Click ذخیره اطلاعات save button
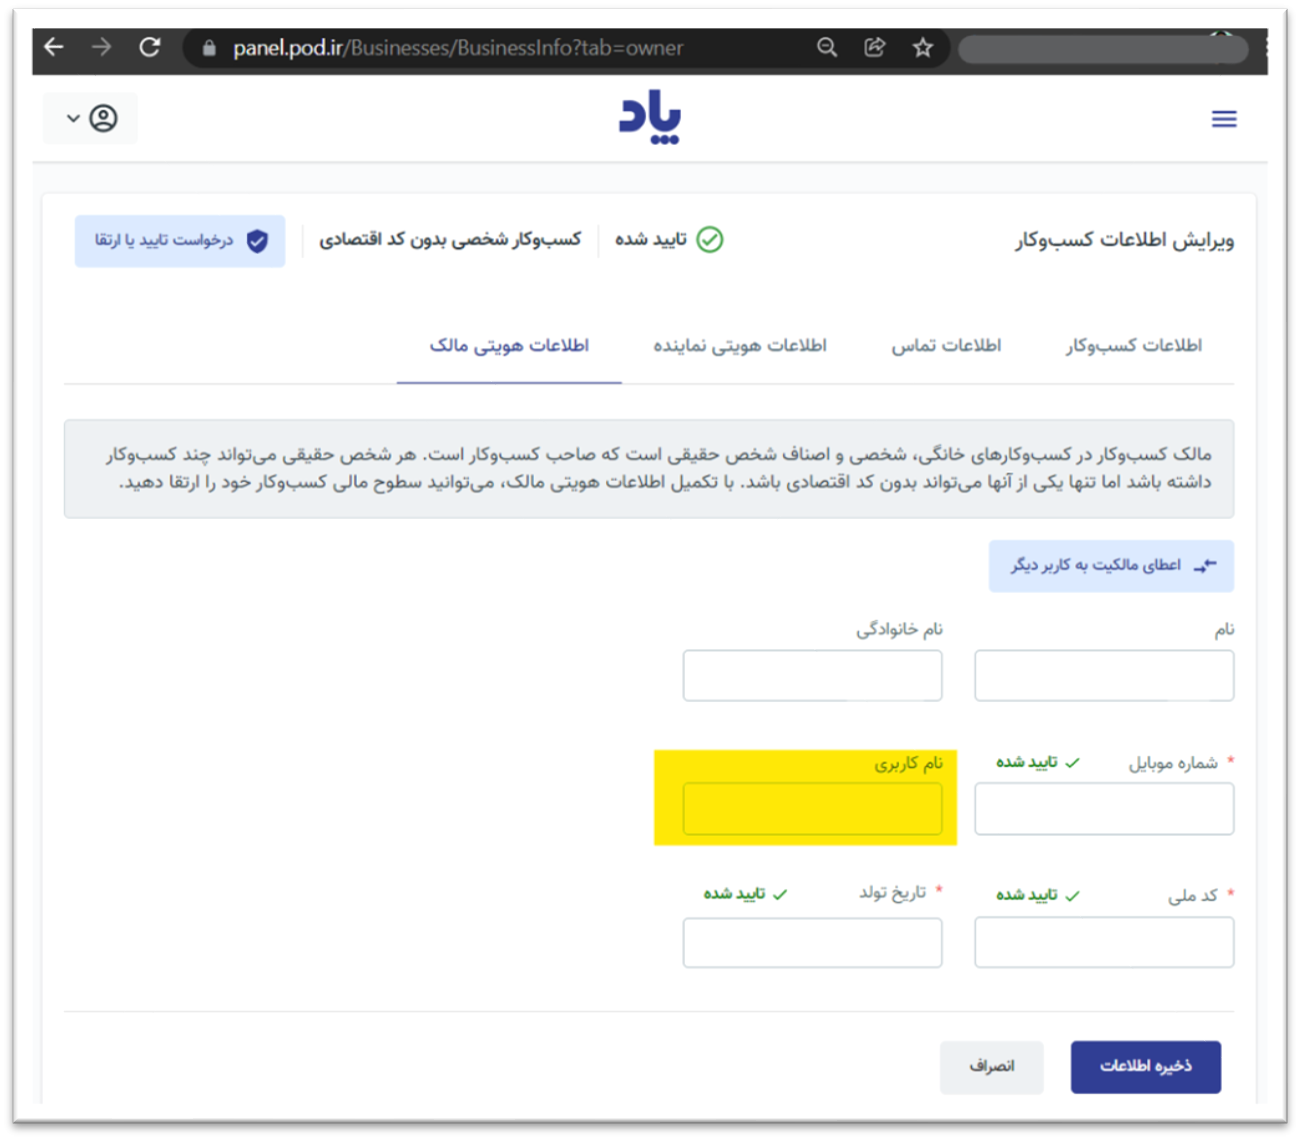The image size is (1300, 1140). point(1146,1067)
